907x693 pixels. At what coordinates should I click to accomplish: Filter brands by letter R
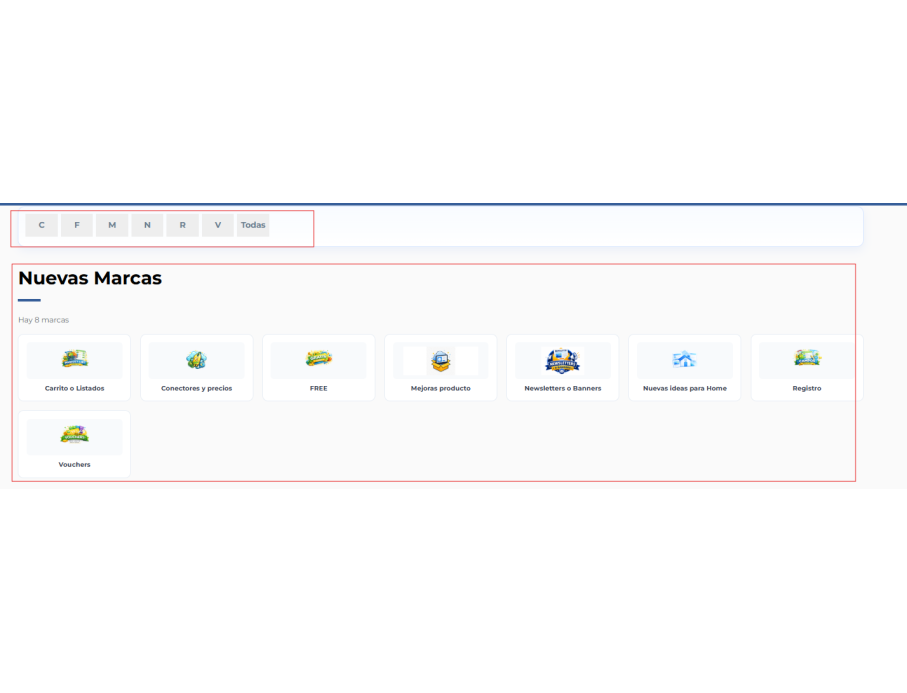(183, 225)
